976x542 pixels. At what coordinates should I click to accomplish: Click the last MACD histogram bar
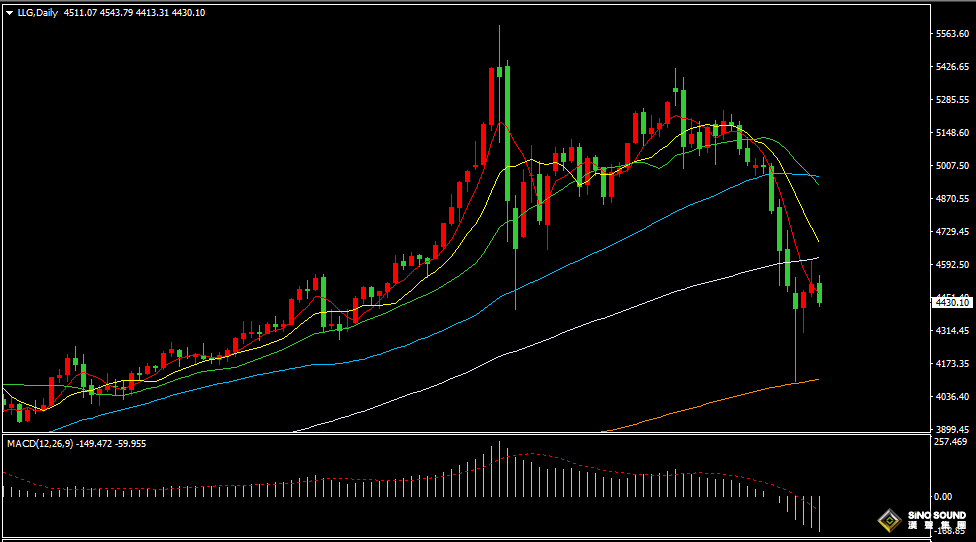[x=820, y=512]
